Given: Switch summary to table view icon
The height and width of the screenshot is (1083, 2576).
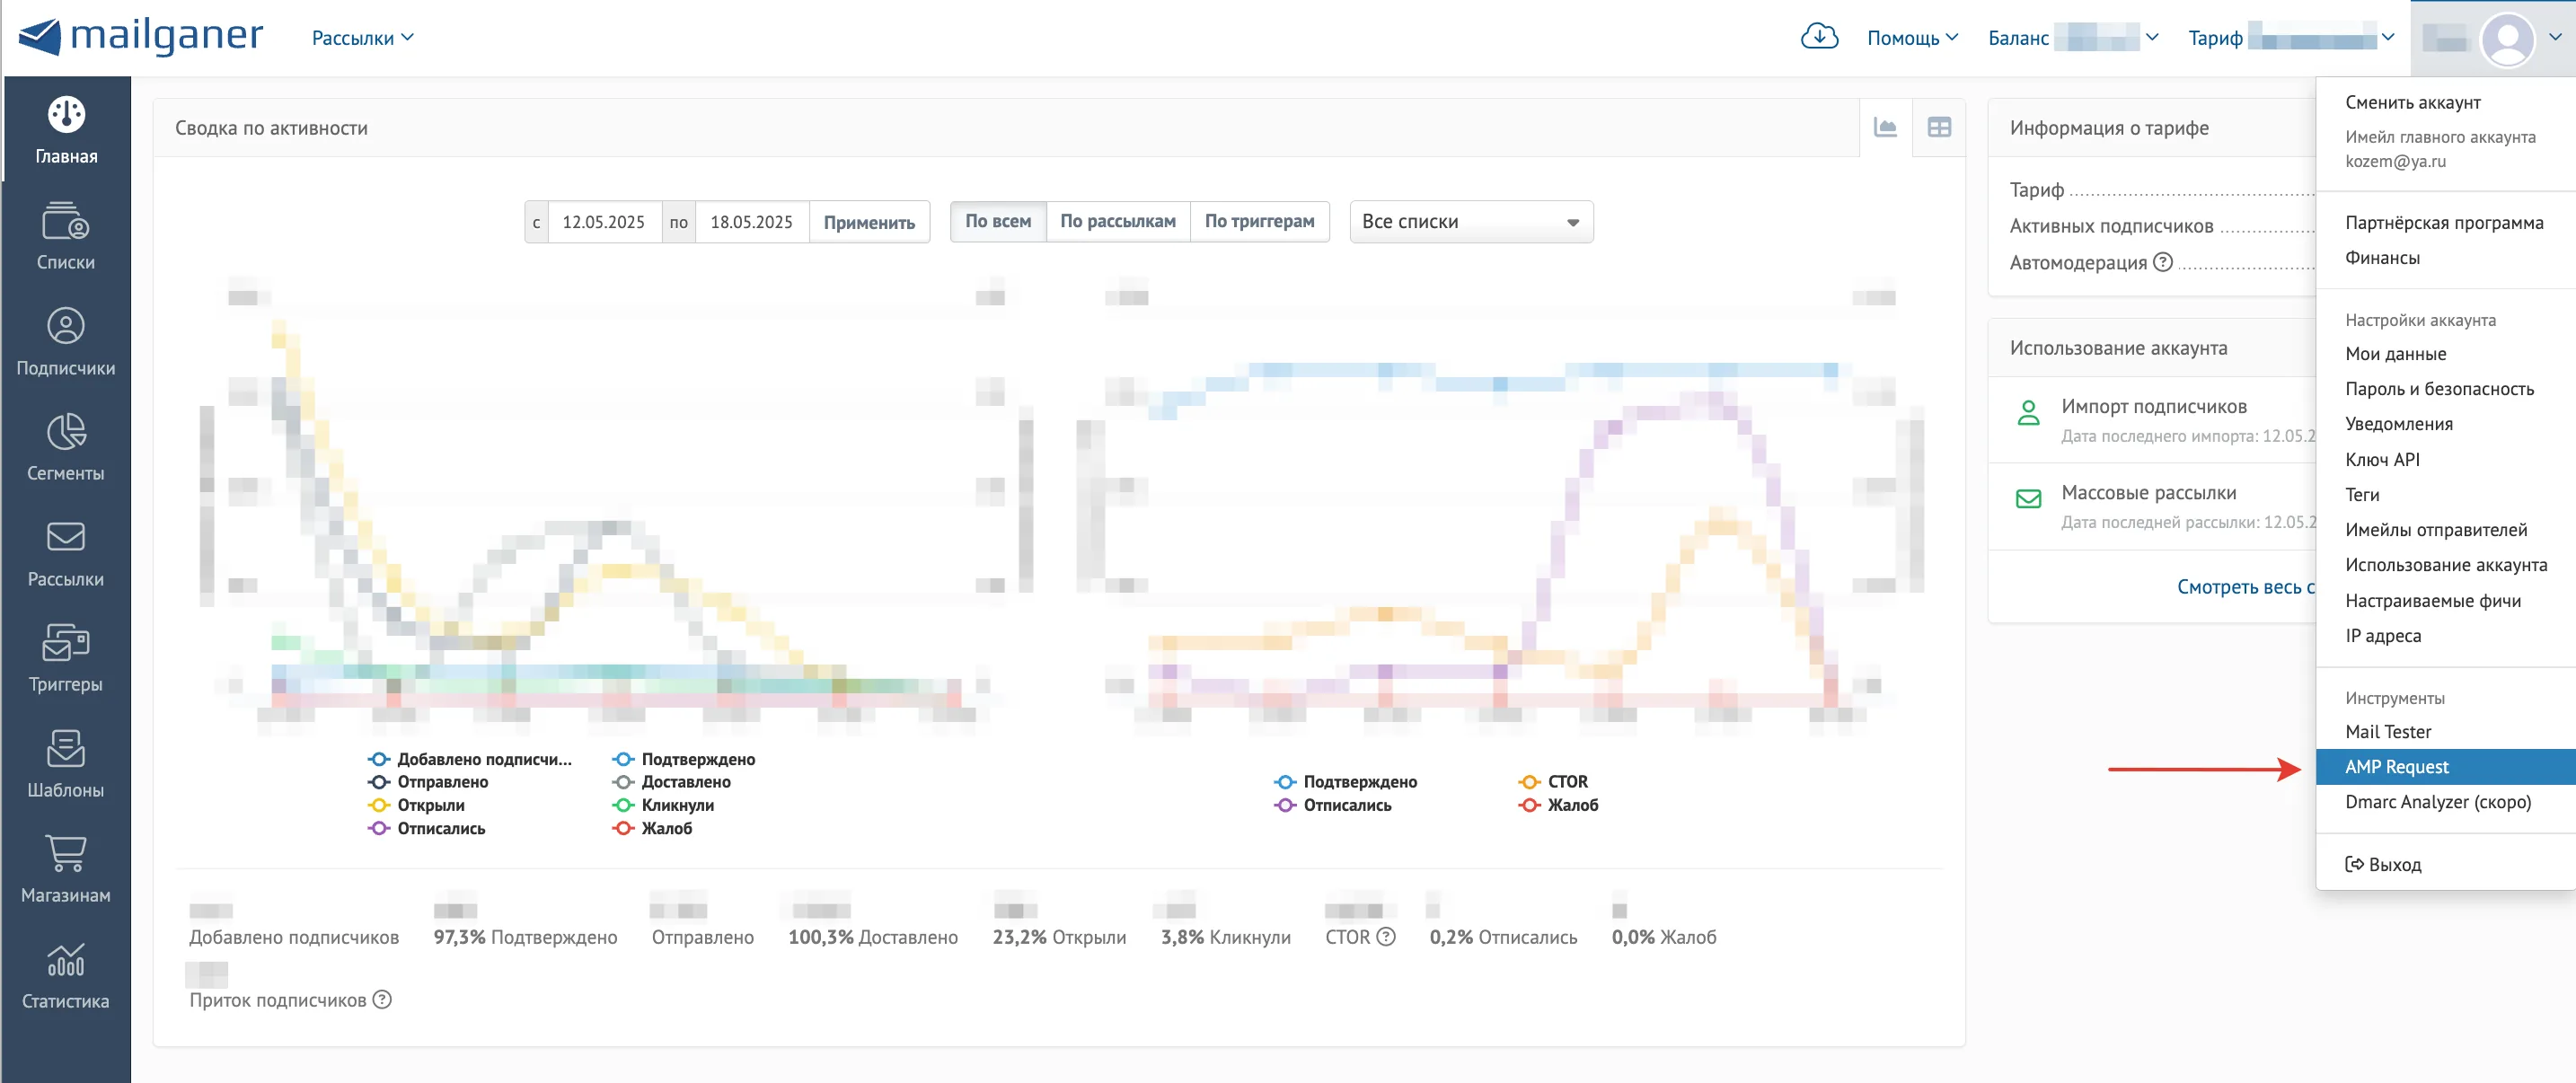Looking at the screenshot, I should (x=1939, y=127).
